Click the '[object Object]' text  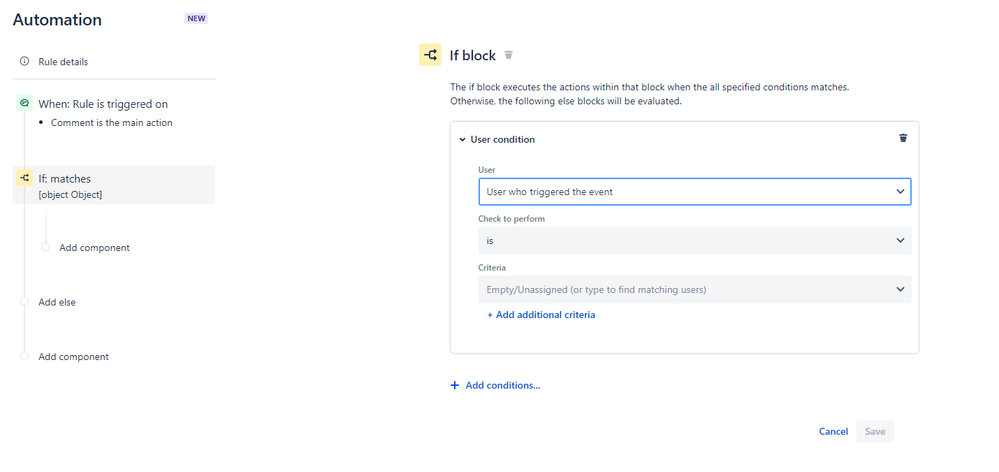(70, 195)
